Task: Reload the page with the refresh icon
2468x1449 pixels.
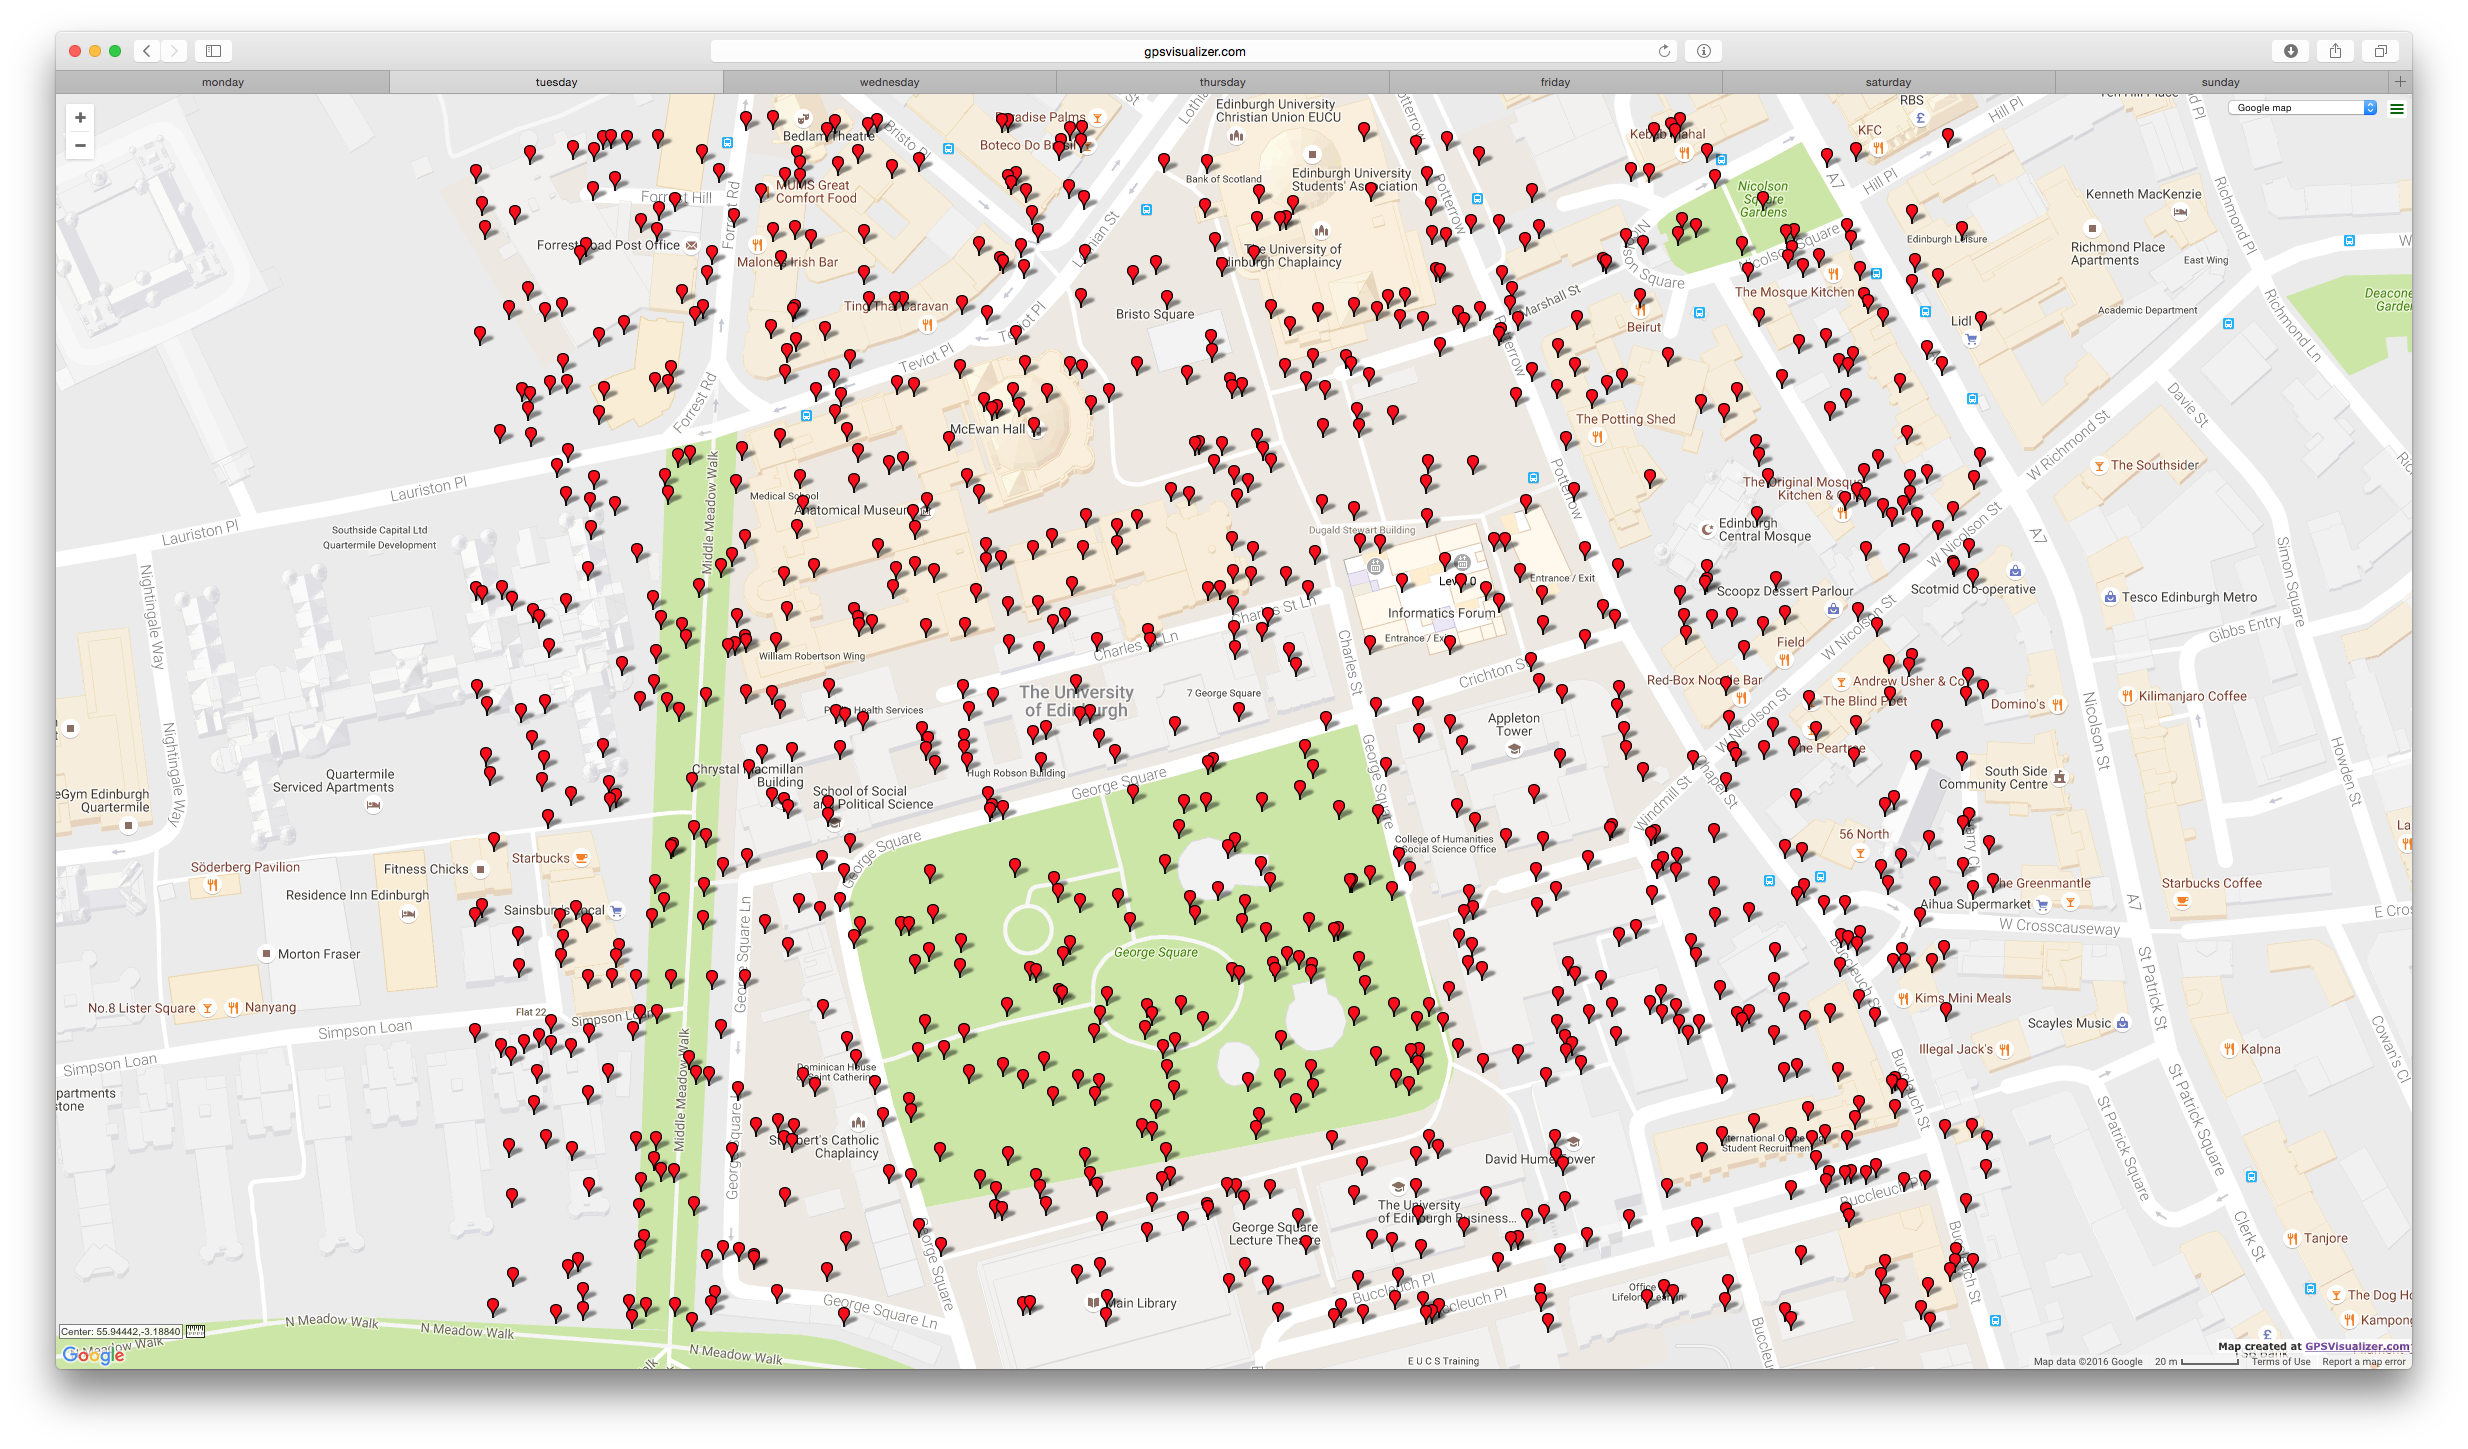Action: 1664,51
